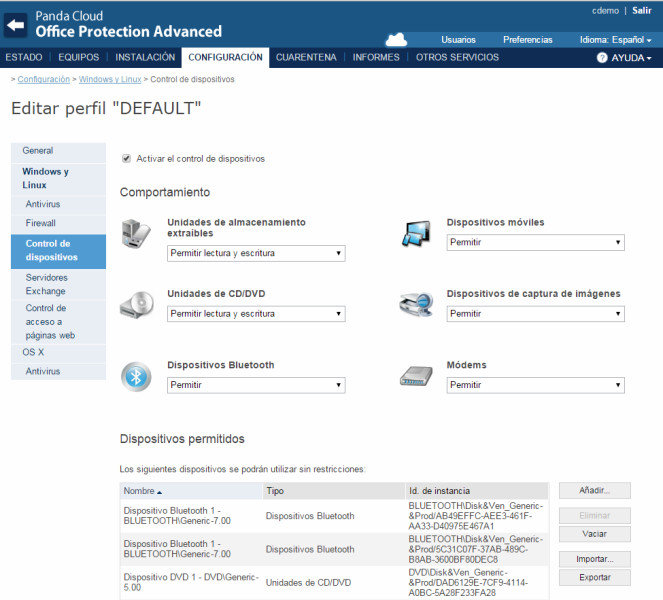The image size is (663, 600).
Task: Select the Dispositivo DVD 1 row name
Action: point(191,582)
